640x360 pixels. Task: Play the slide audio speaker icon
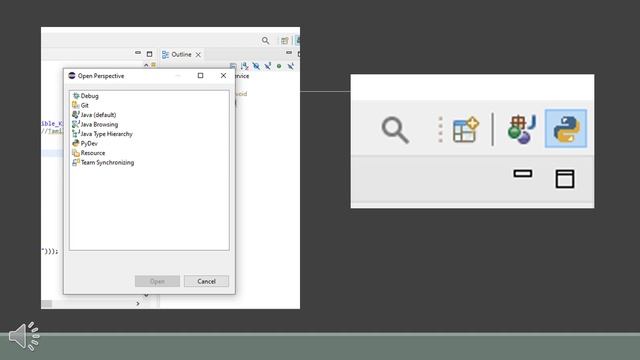(x=24, y=336)
